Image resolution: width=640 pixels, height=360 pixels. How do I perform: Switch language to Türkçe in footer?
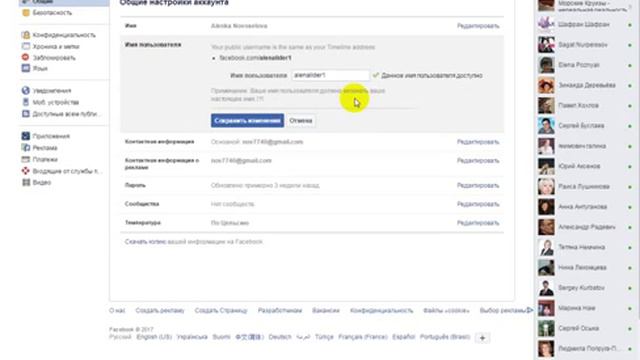point(324,337)
